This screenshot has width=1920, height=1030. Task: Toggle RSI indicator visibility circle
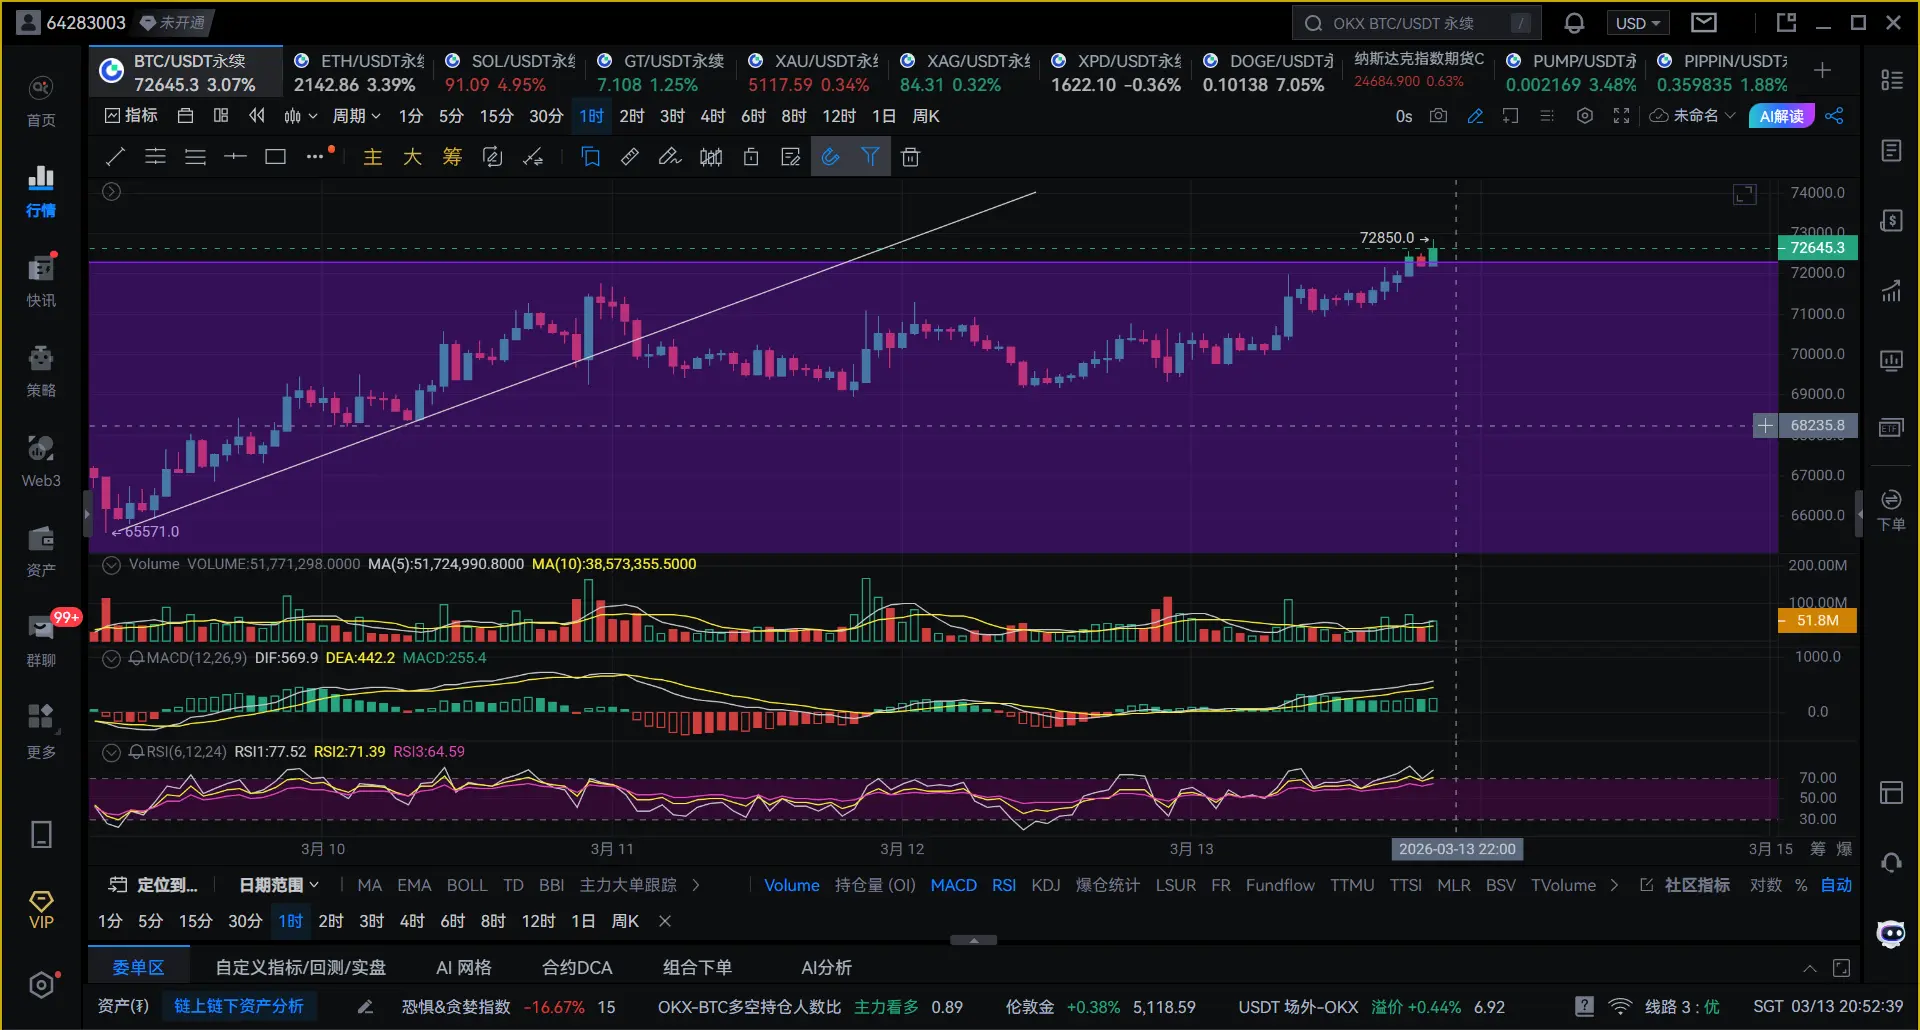pos(112,753)
